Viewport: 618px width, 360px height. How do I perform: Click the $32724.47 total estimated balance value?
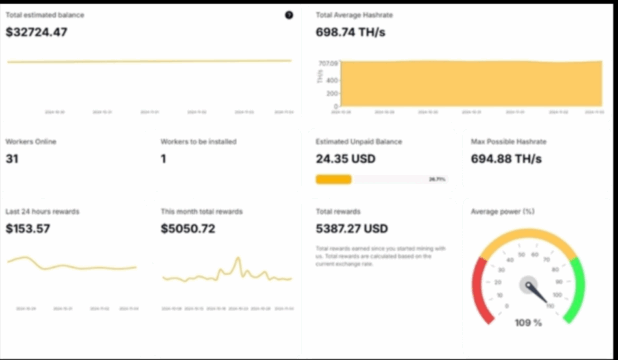tap(37, 32)
